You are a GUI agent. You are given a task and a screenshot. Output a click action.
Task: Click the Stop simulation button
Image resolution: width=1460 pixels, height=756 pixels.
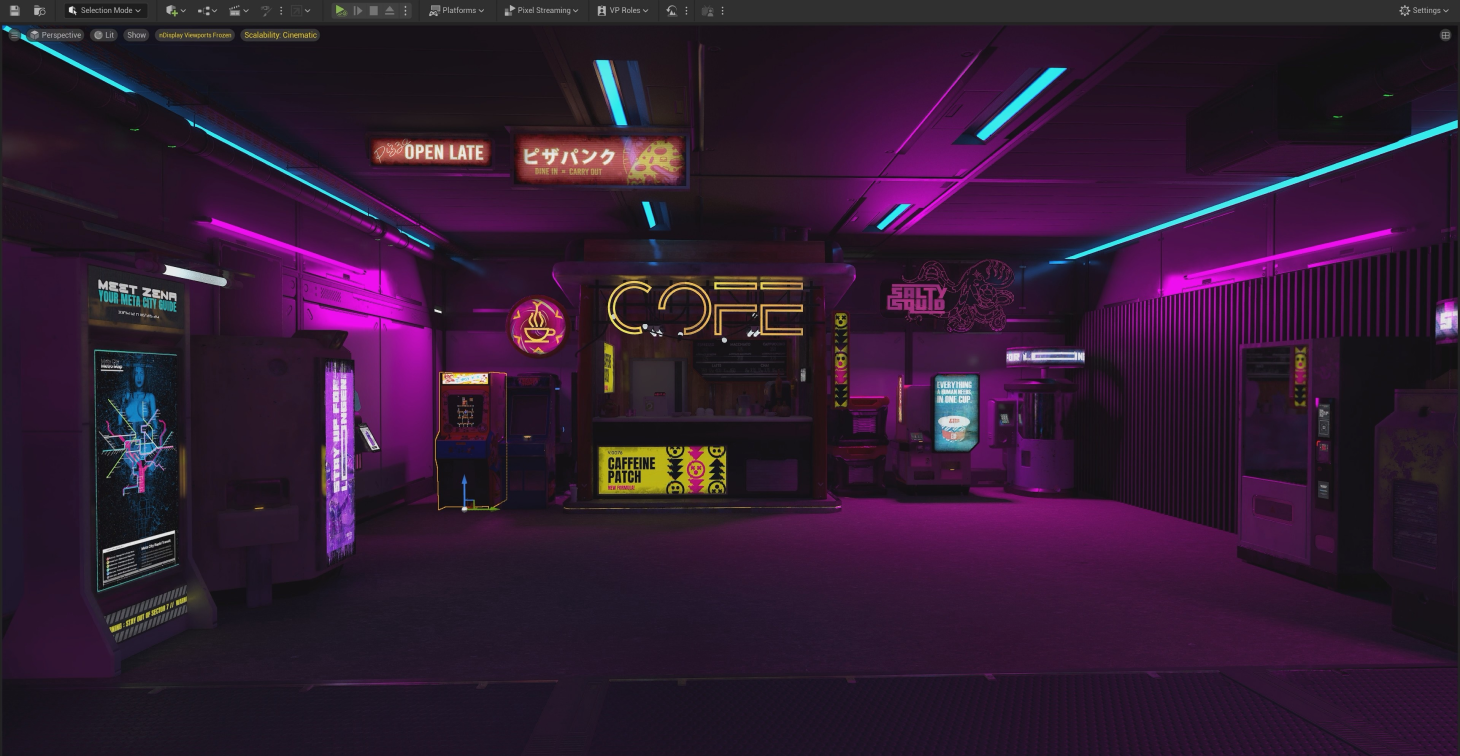point(373,10)
